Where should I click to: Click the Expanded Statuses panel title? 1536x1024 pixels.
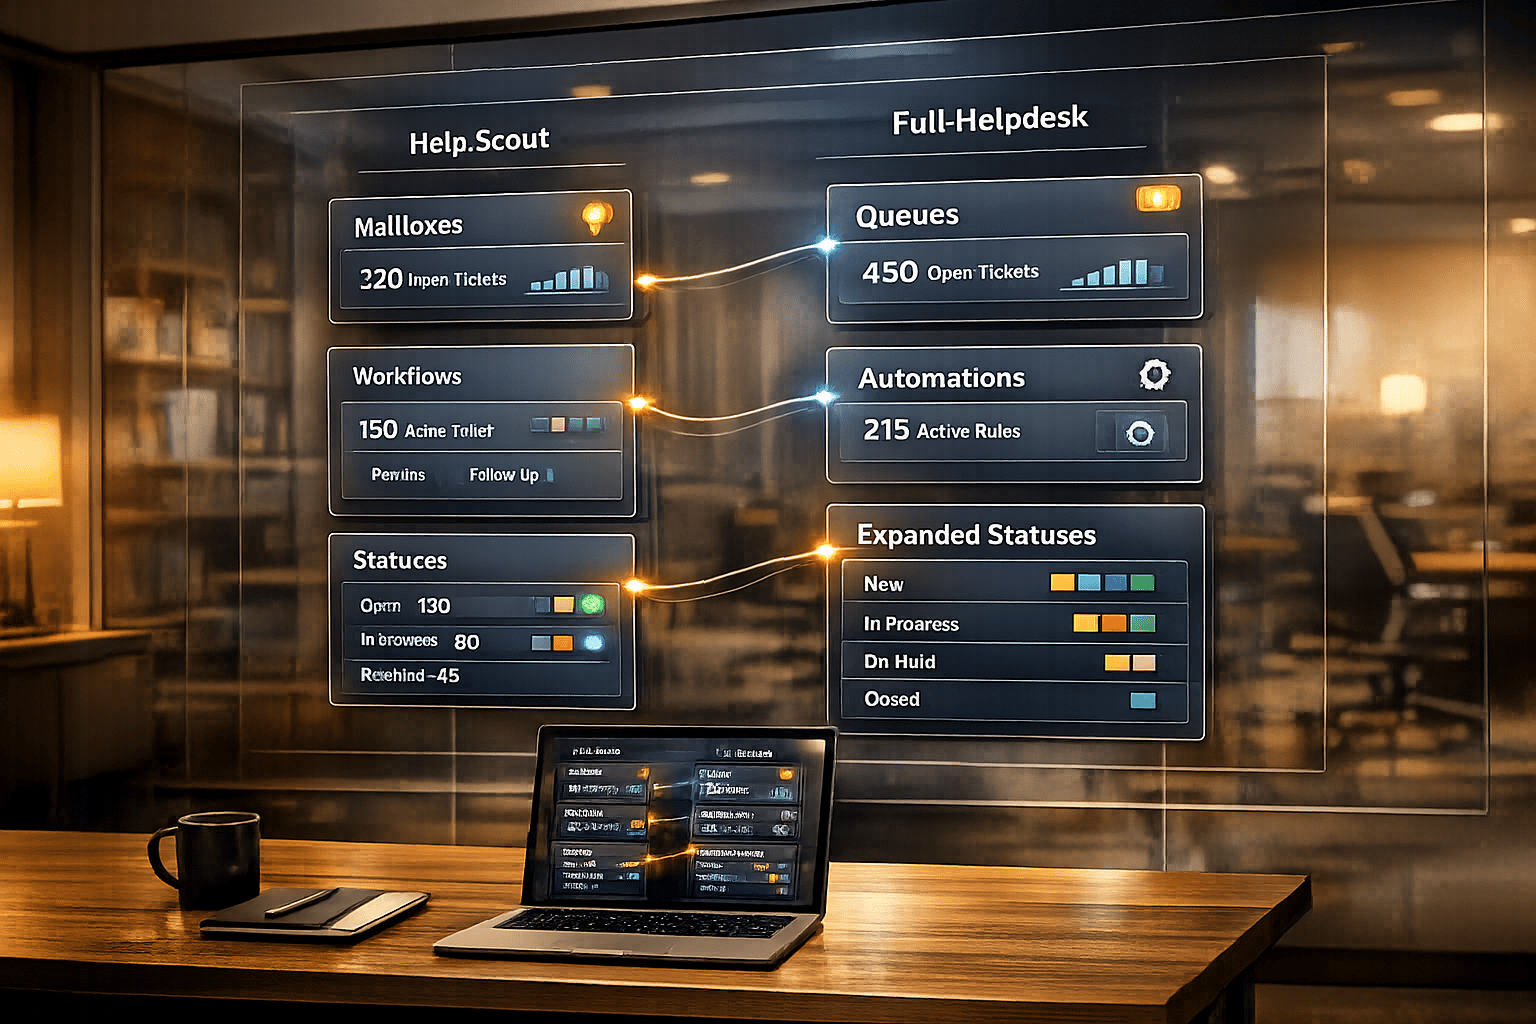976,535
